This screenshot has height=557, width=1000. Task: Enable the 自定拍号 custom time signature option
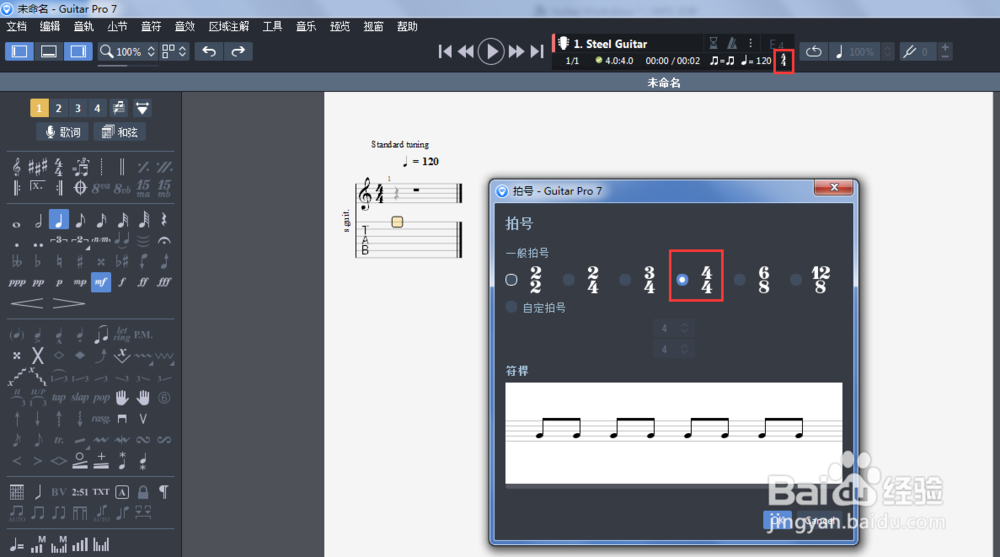tap(511, 307)
